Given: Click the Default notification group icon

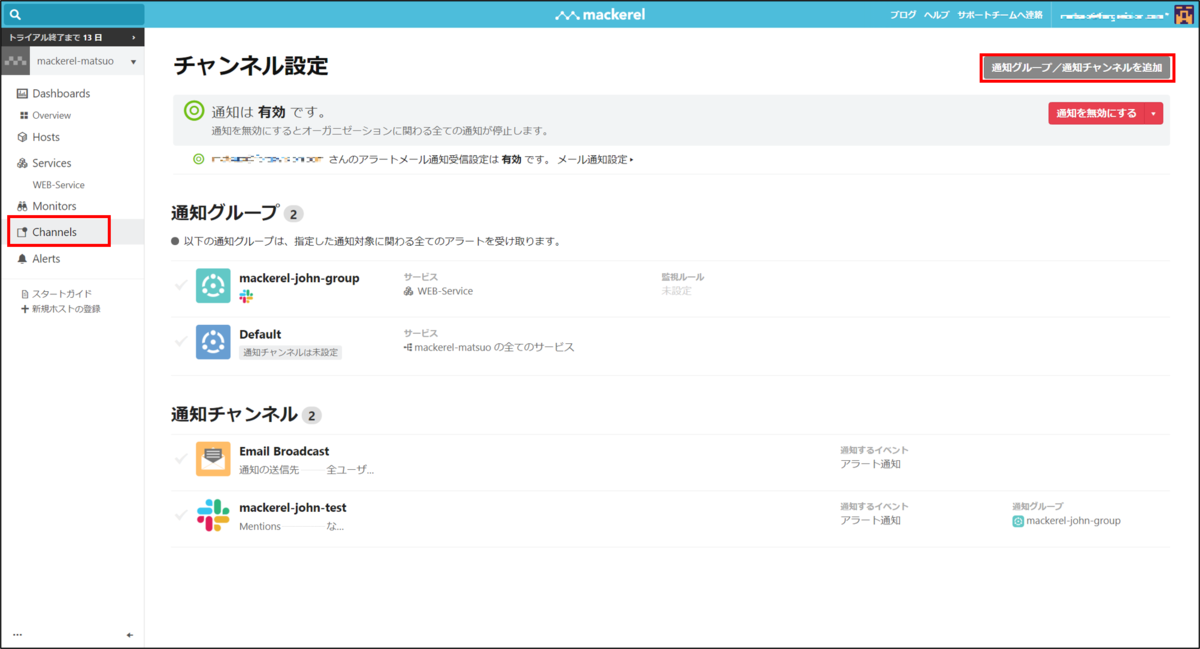Looking at the screenshot, I should click(212, 341).
